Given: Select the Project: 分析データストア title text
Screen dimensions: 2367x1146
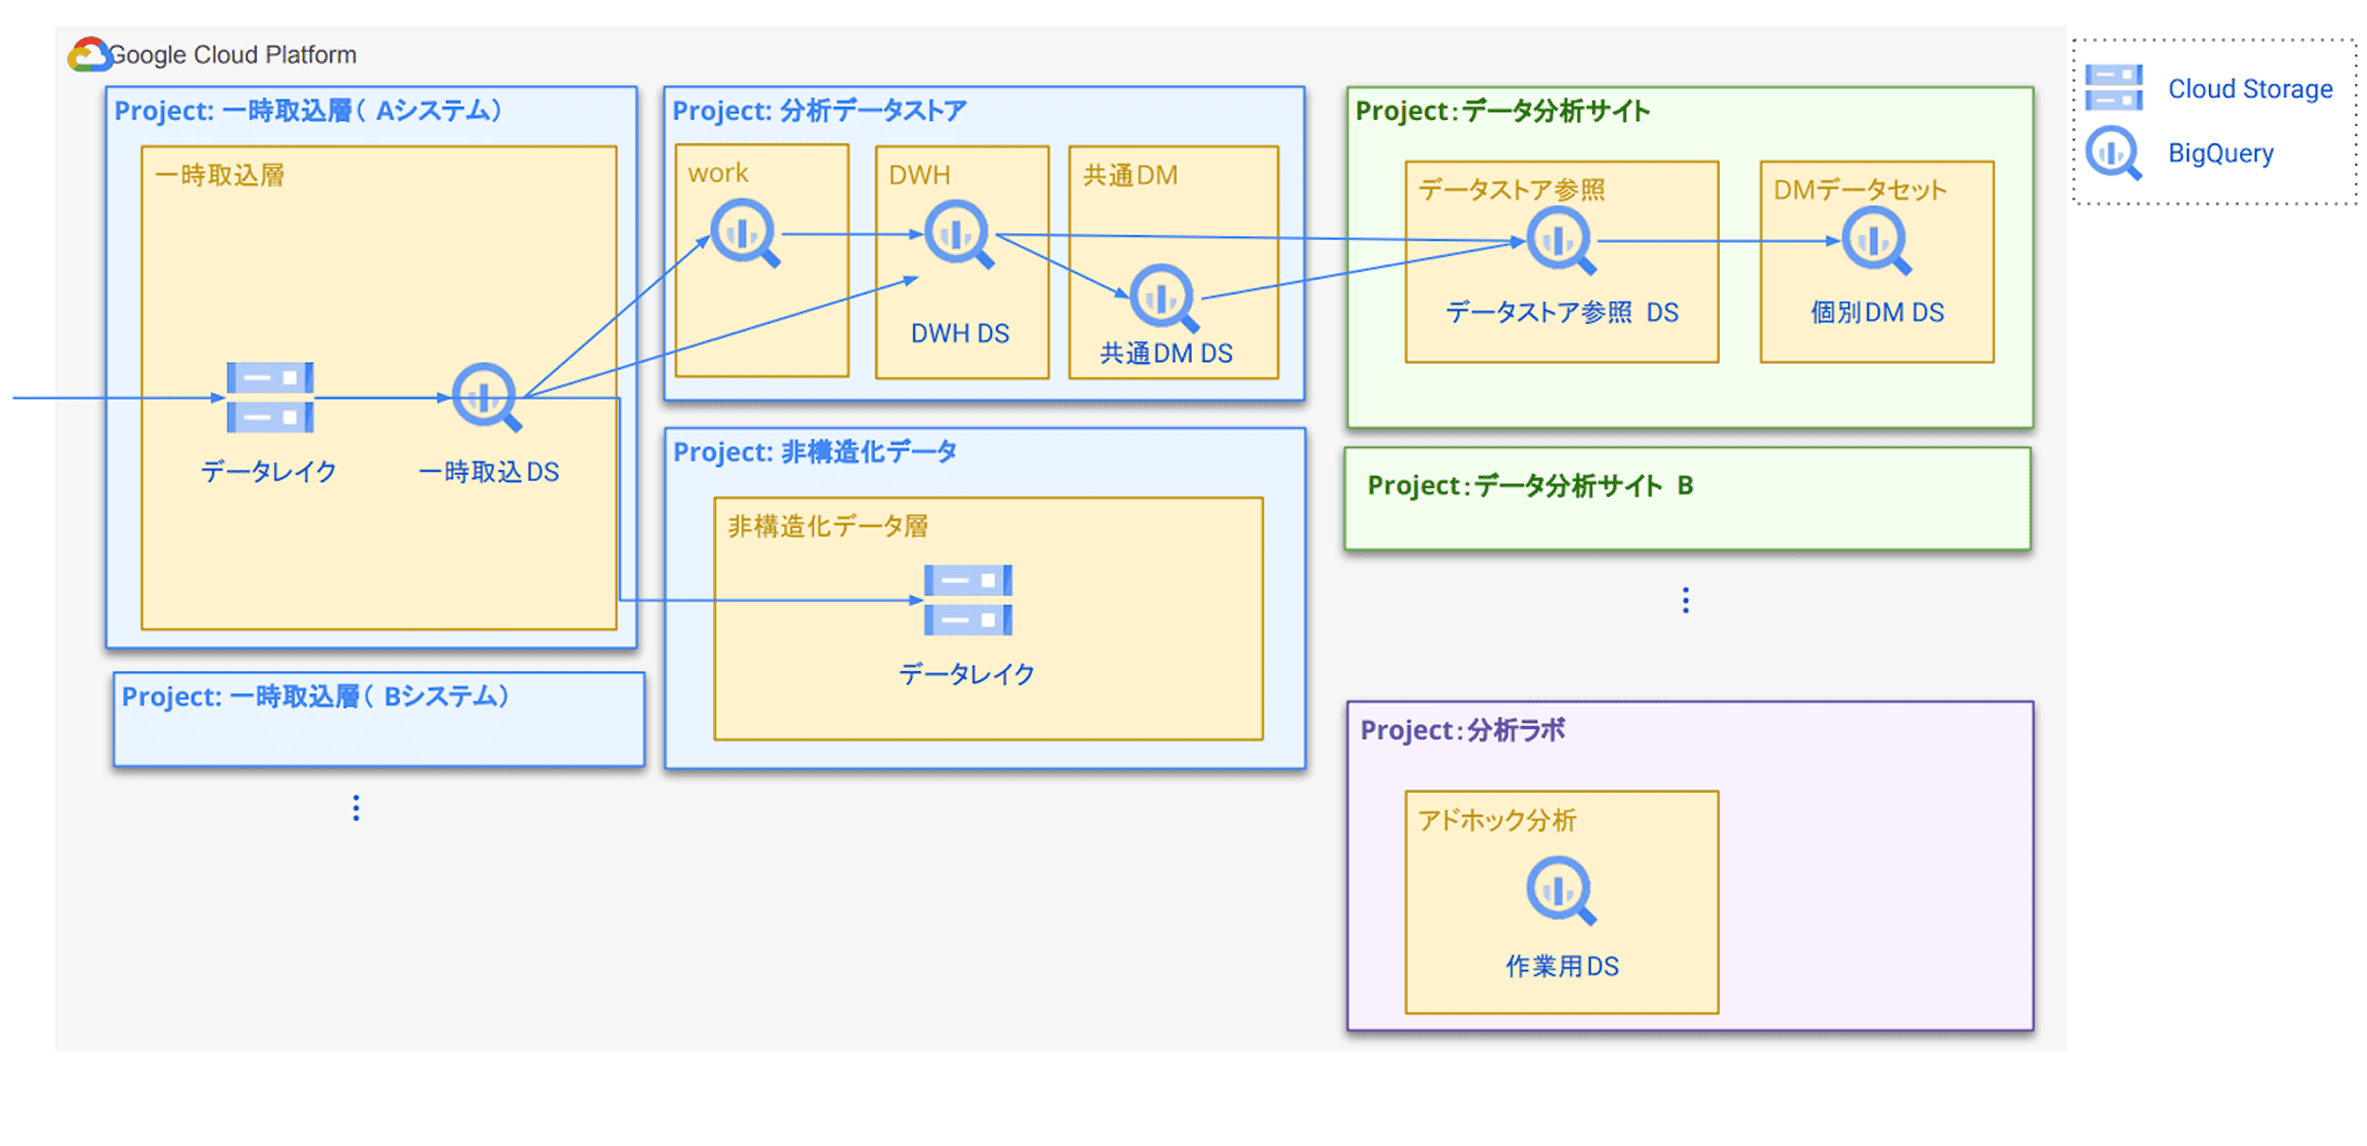Looking at the screenshot, I should [819, 111].
